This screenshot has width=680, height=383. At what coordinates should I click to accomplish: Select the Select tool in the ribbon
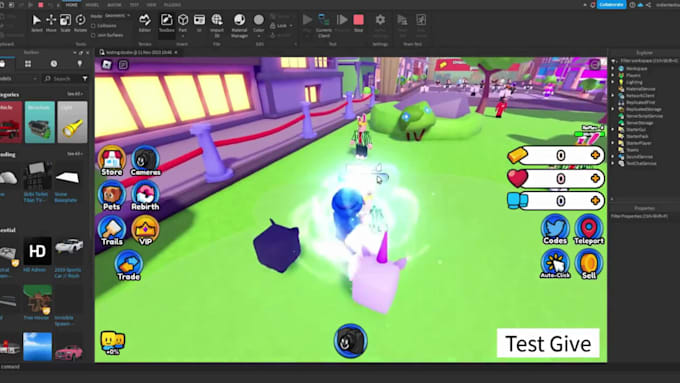37,23
